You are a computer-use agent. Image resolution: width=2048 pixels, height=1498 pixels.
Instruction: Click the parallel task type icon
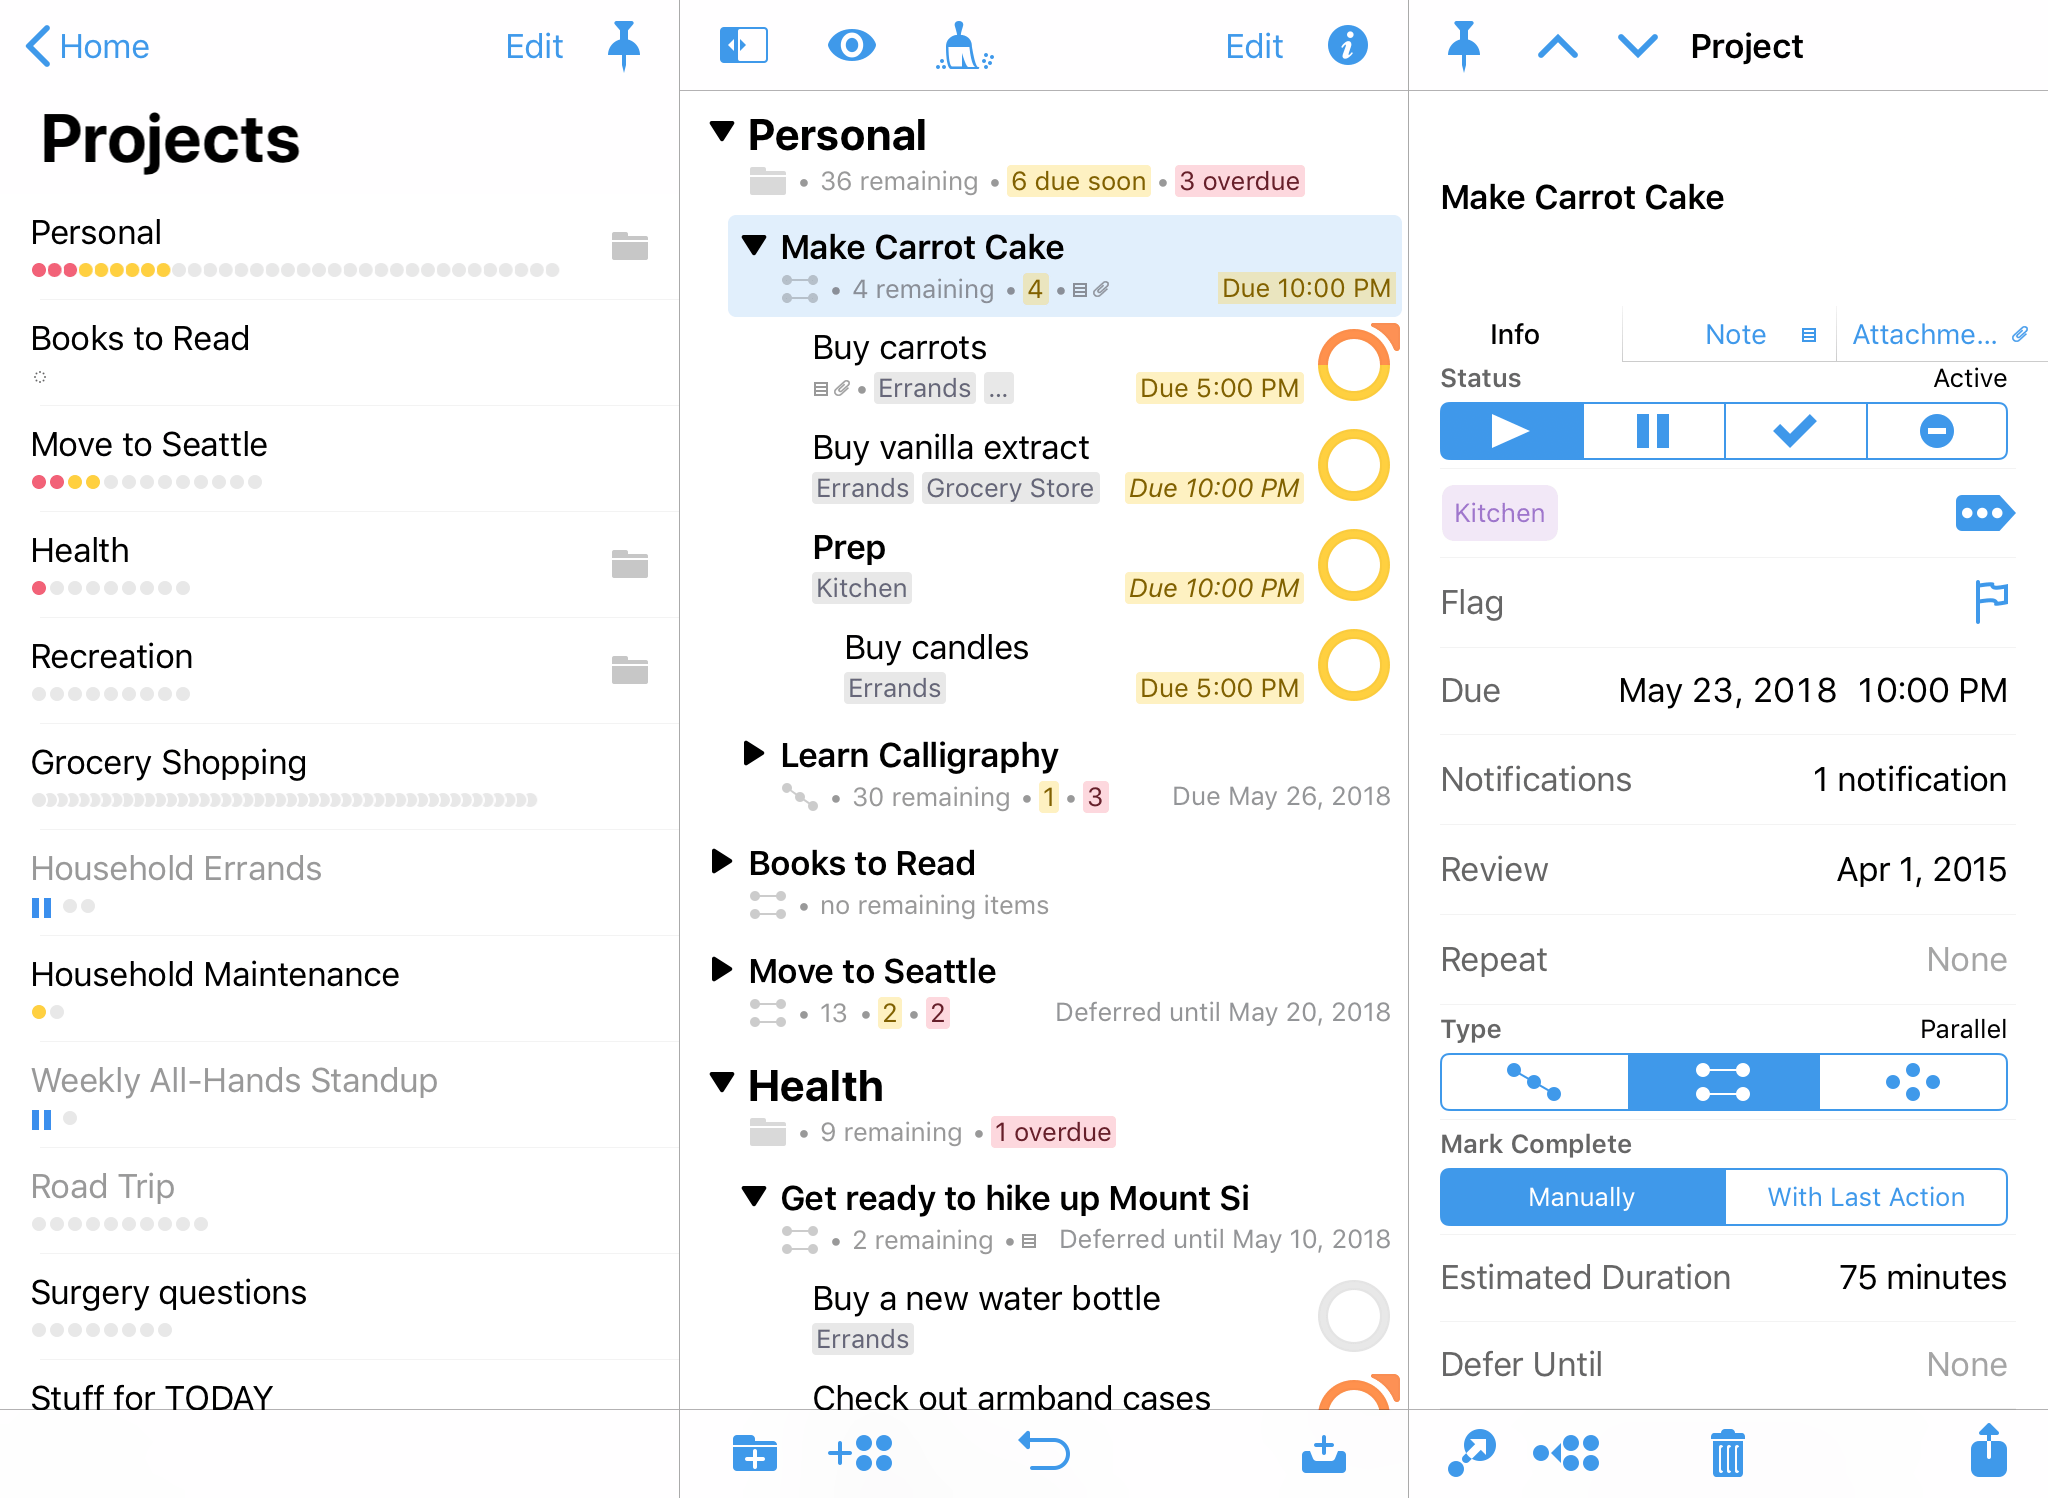point(1724,1083)
